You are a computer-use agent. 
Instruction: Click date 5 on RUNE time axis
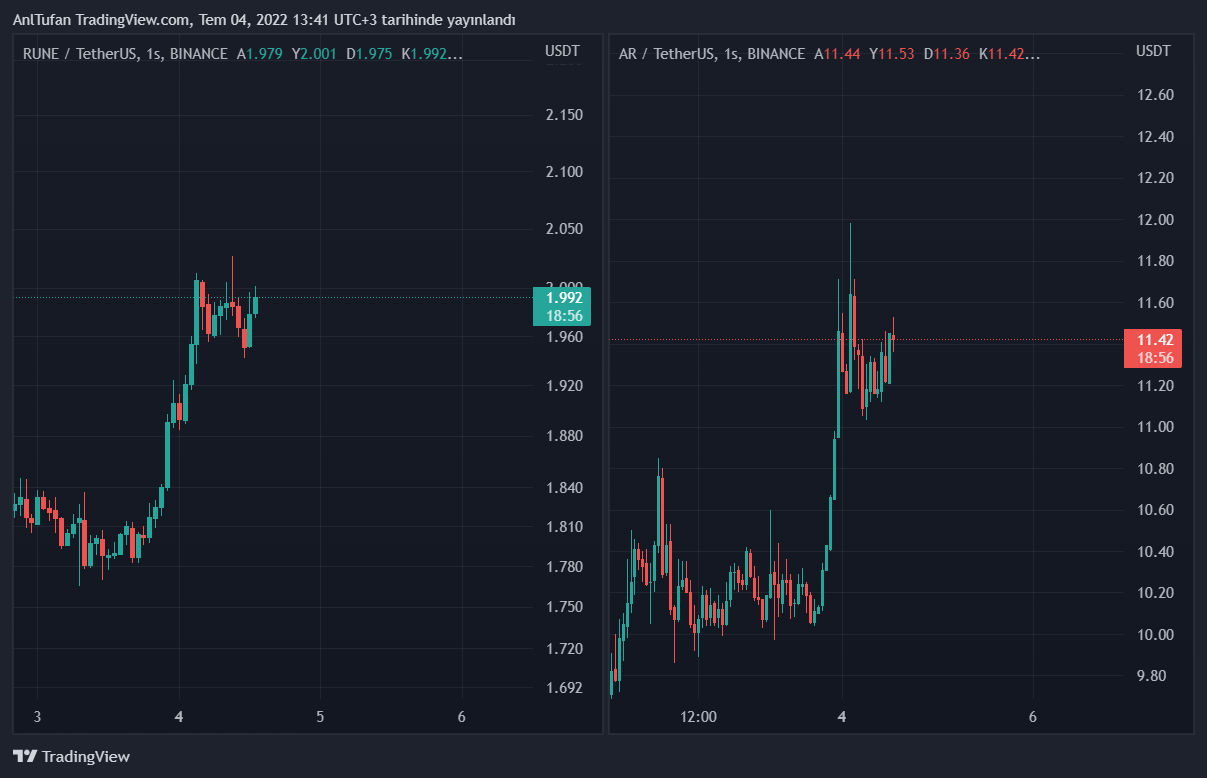tap(320, 717)
